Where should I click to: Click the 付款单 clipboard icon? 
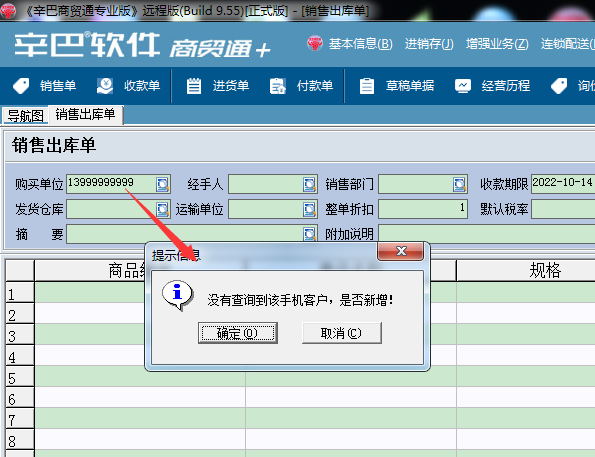(x=278, y=86)
